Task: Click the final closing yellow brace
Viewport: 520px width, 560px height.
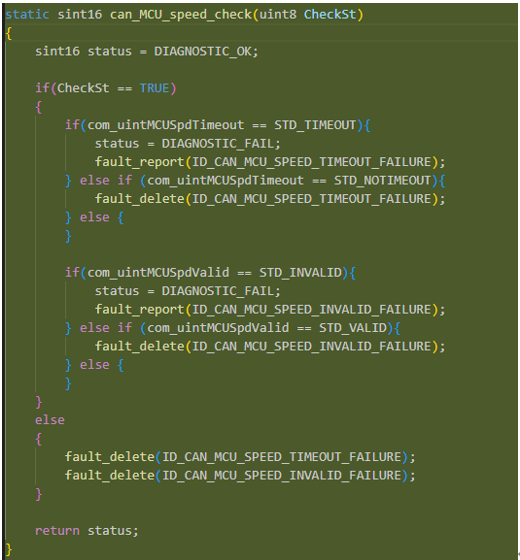Action: click(x=9, y=550)
